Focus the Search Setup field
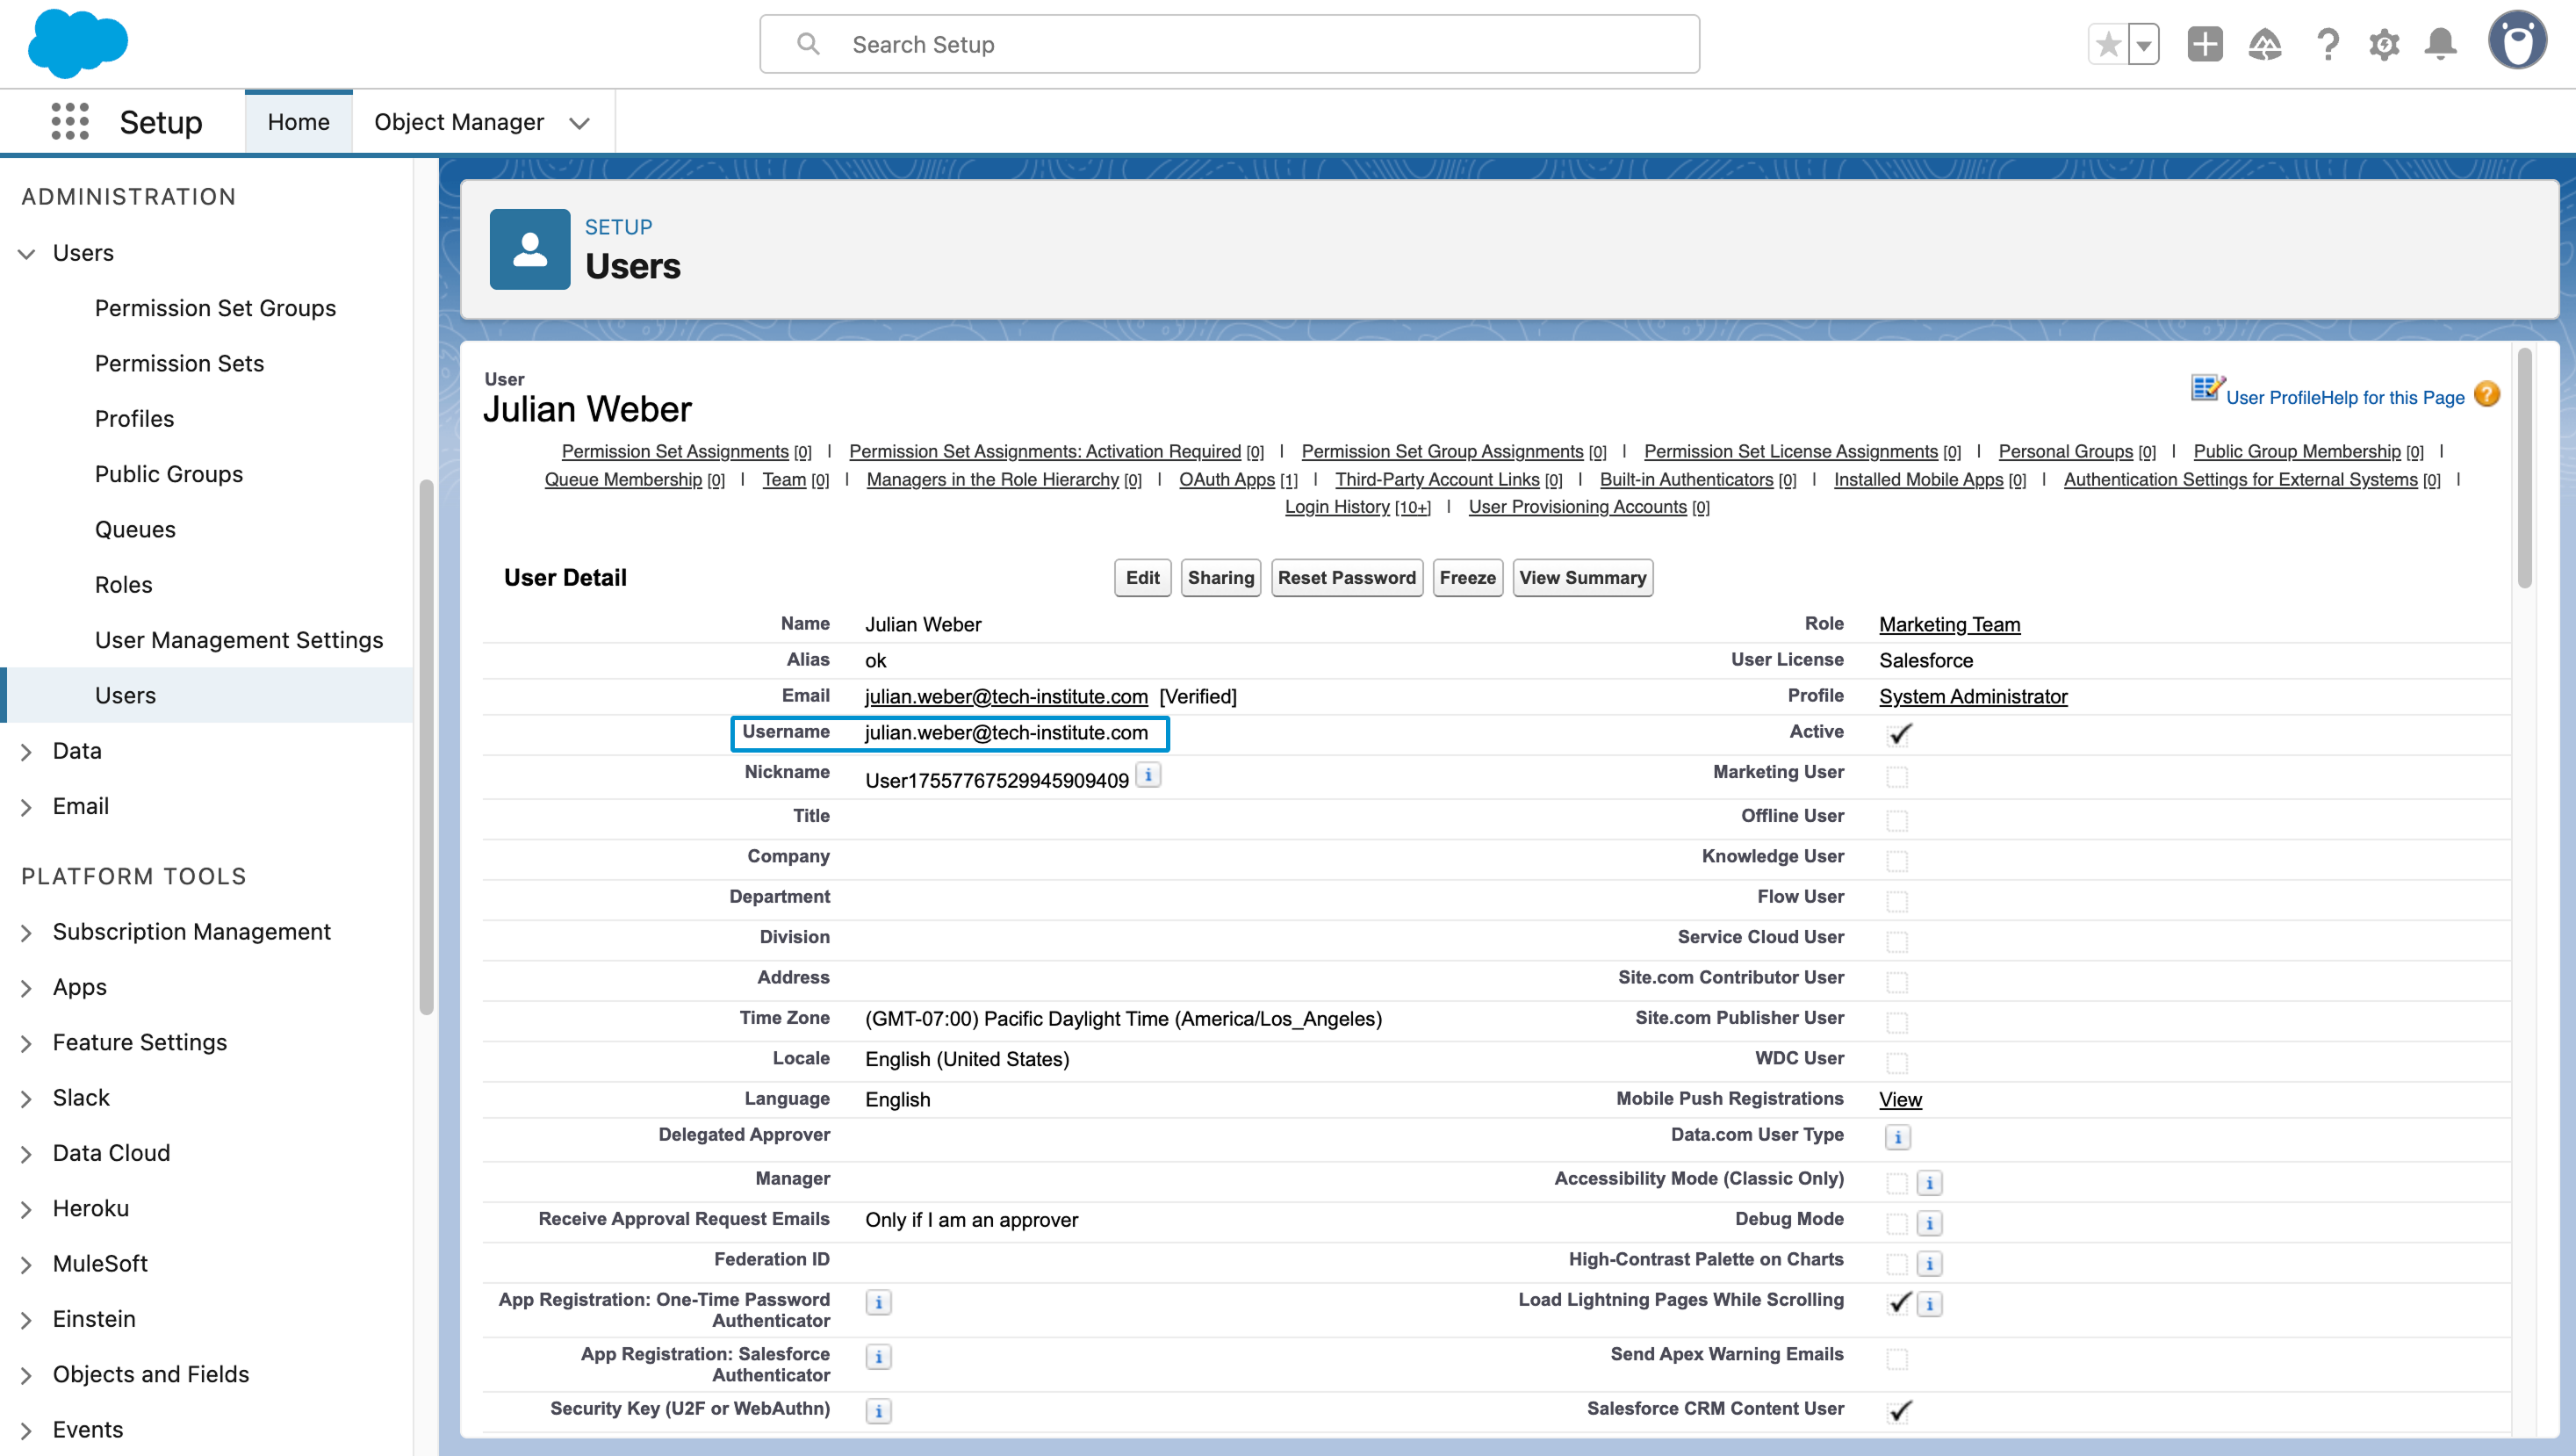Screen dimensions: 2576x1456 coord(1229,44)
